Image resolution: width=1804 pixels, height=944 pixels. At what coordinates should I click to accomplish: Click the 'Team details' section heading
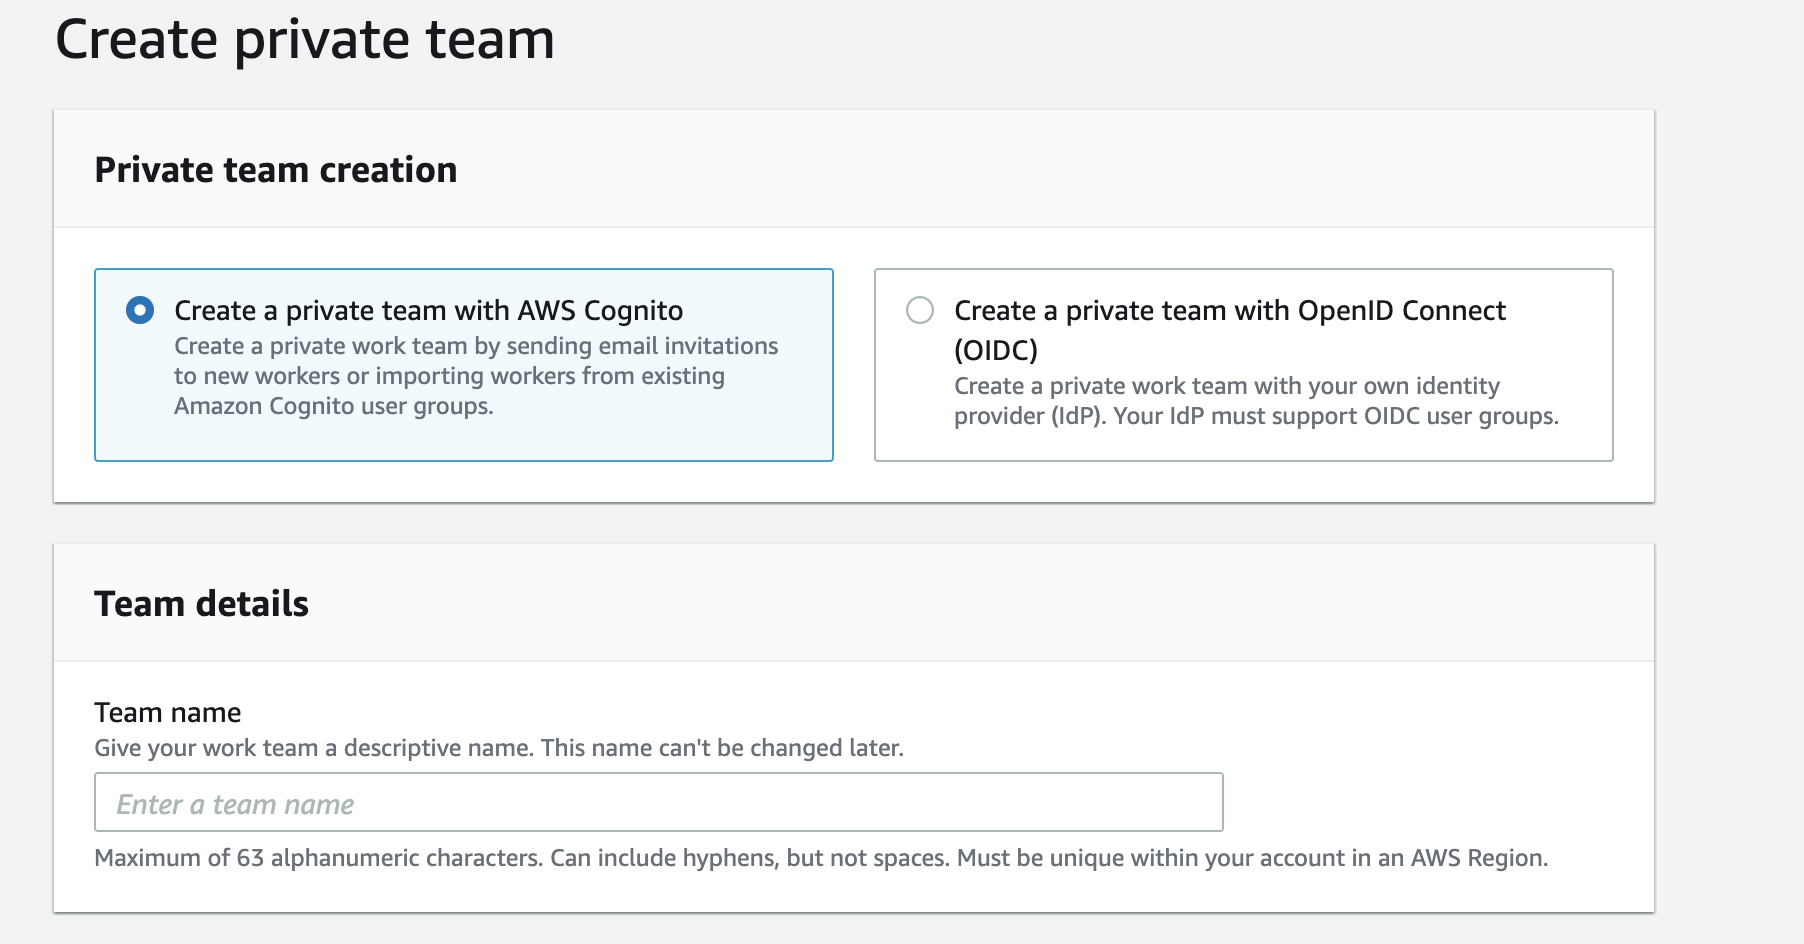tap(202, 604)
